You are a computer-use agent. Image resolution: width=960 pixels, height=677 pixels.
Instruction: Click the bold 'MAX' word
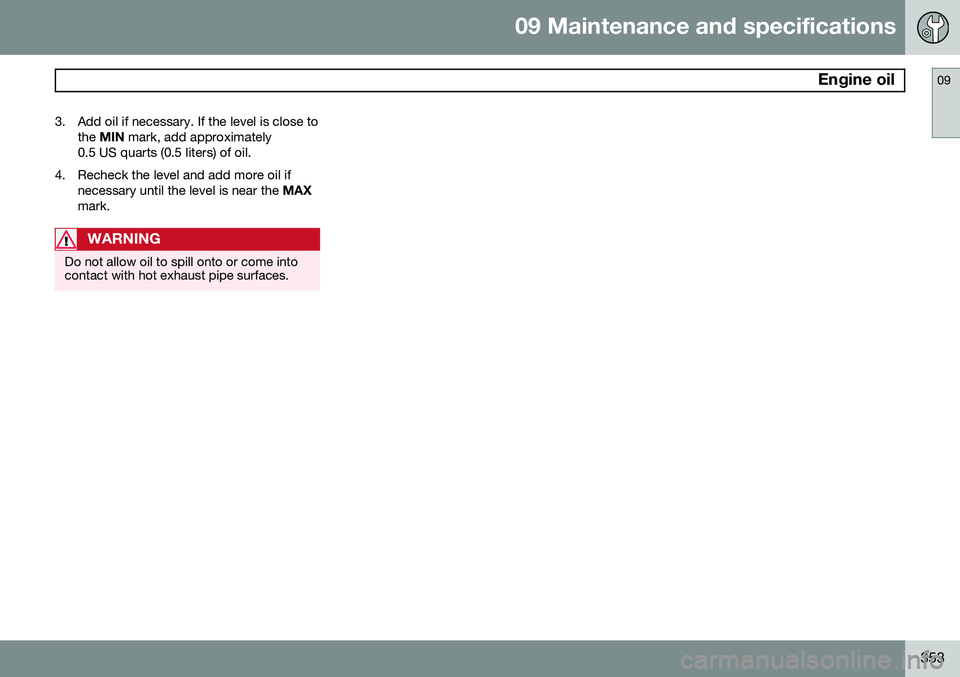[297, 190]
